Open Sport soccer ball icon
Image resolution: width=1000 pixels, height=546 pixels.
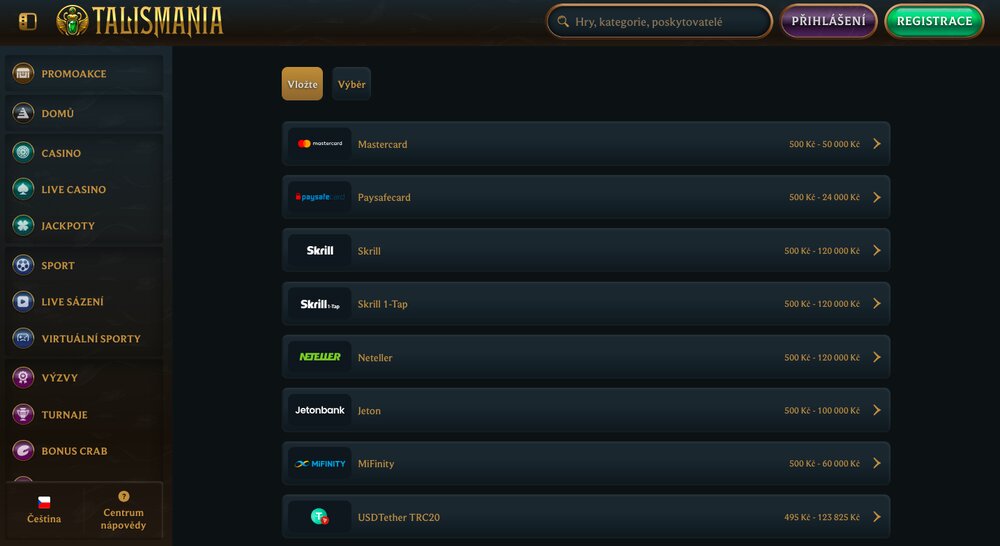tap(23, 265)
